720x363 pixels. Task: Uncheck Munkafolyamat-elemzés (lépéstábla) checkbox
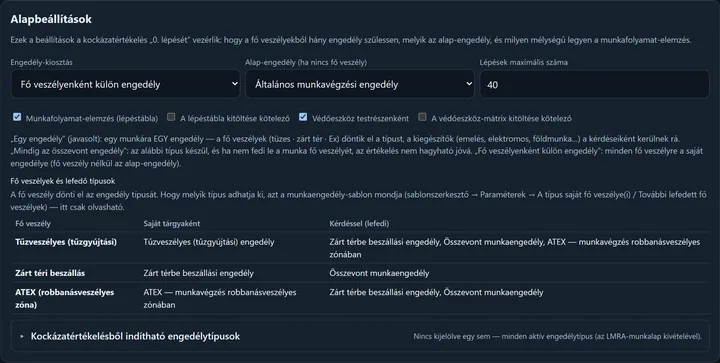17,117
